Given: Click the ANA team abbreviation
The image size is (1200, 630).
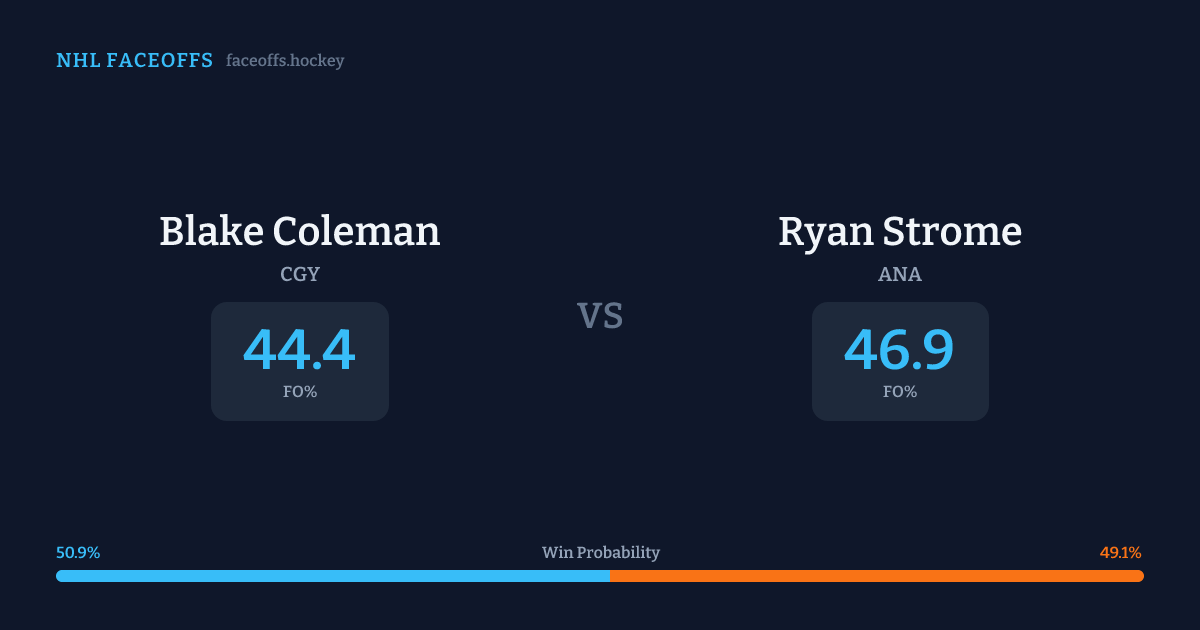Looking at the screenshot, I should (x=900, y=274).
